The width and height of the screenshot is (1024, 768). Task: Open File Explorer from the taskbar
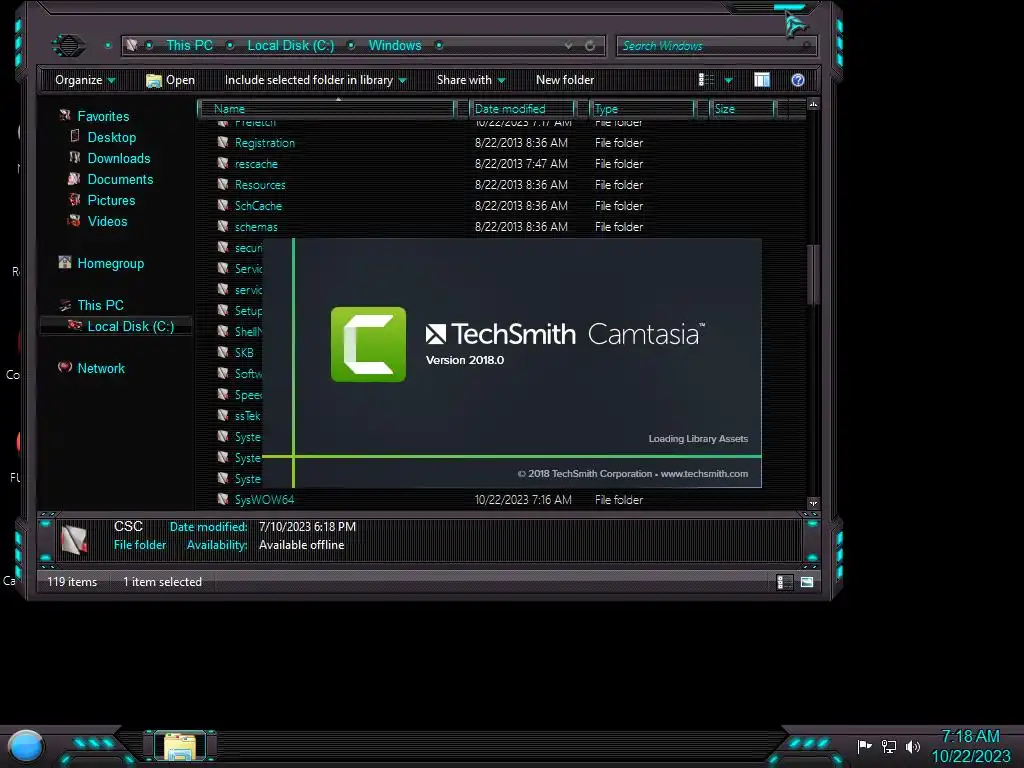180,746
